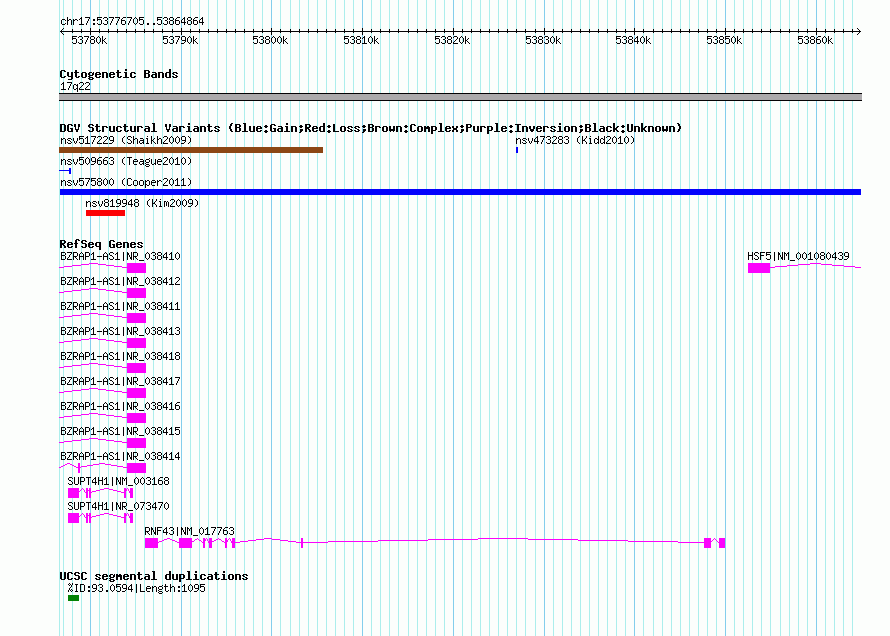
Task: Click the ruler's right arrowhead
Action: (859, 31)
